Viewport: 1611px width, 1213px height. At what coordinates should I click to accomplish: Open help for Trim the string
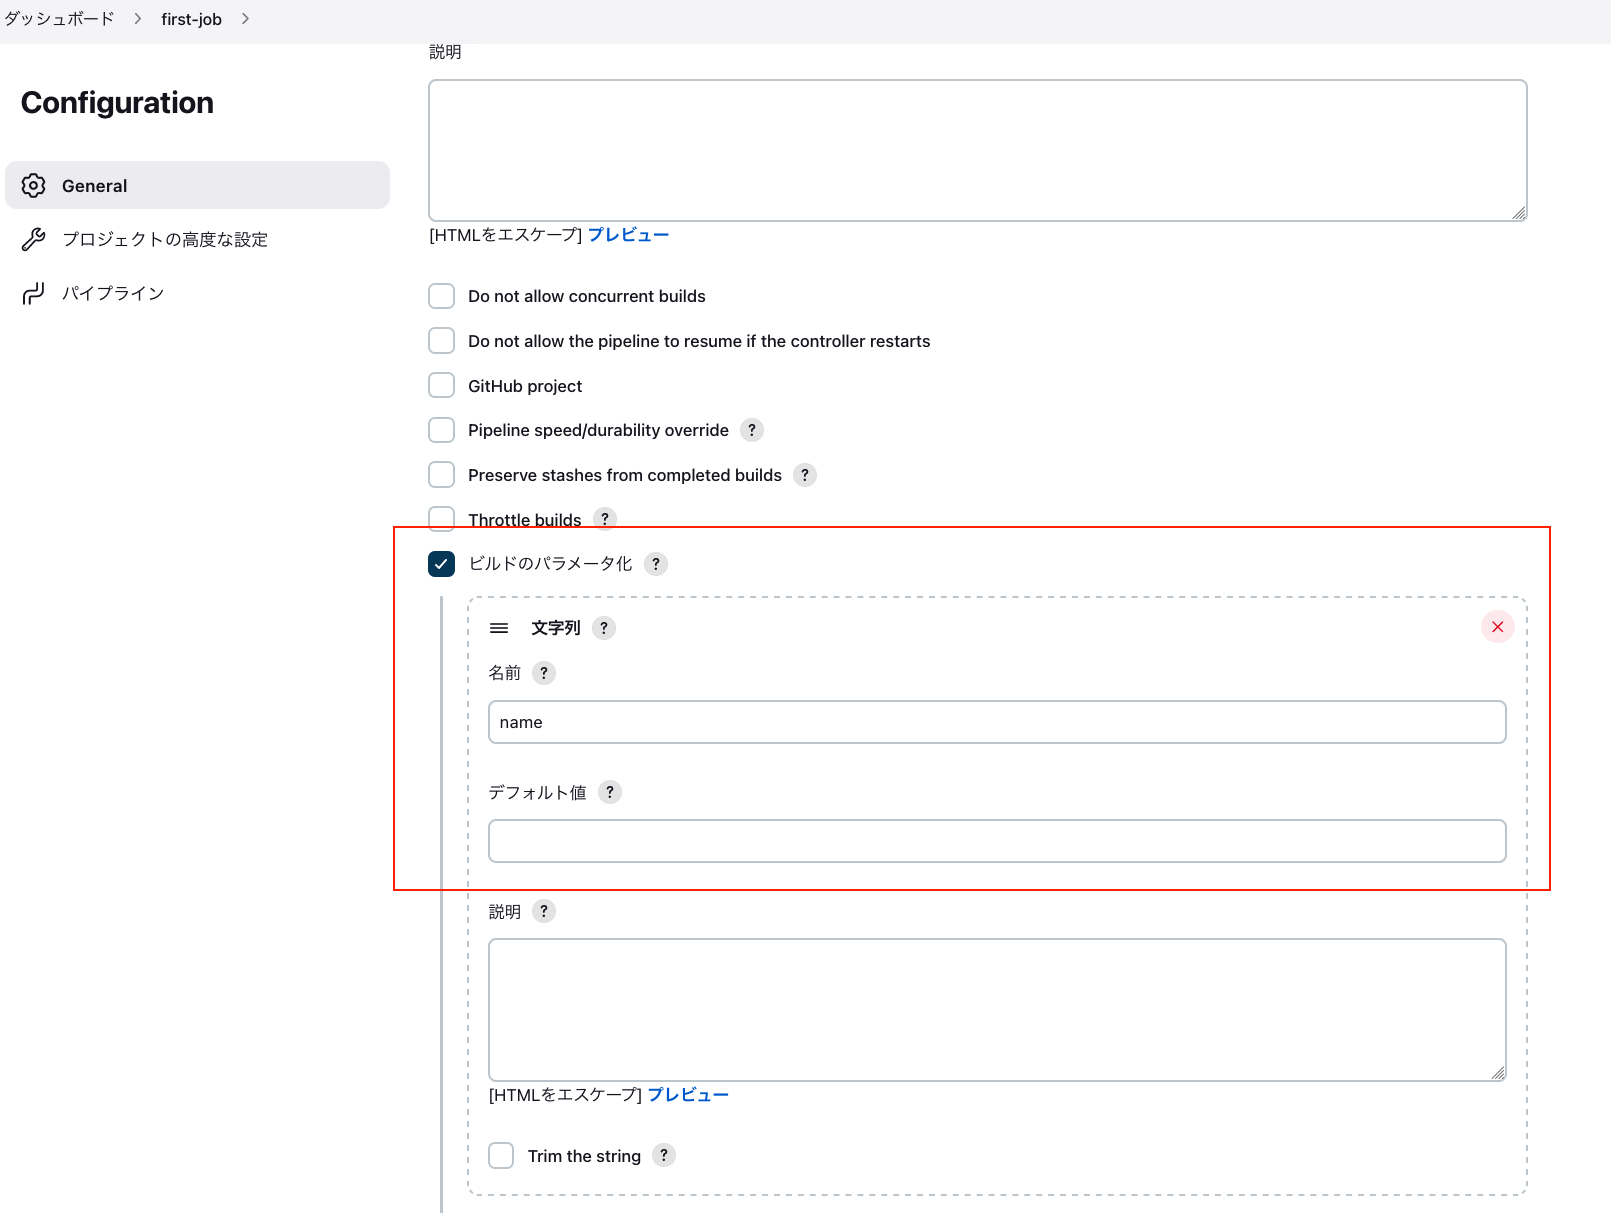coord(664,1155)
